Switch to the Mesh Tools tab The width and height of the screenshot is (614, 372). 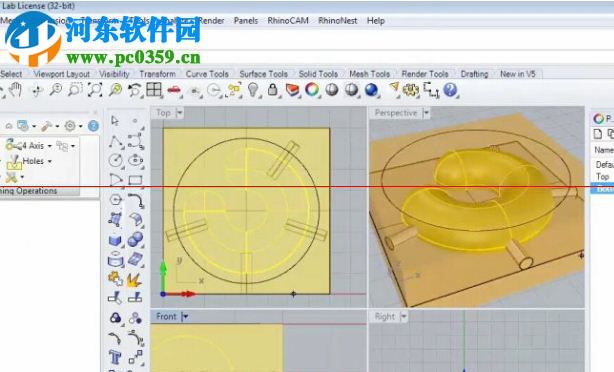(370, 74)
